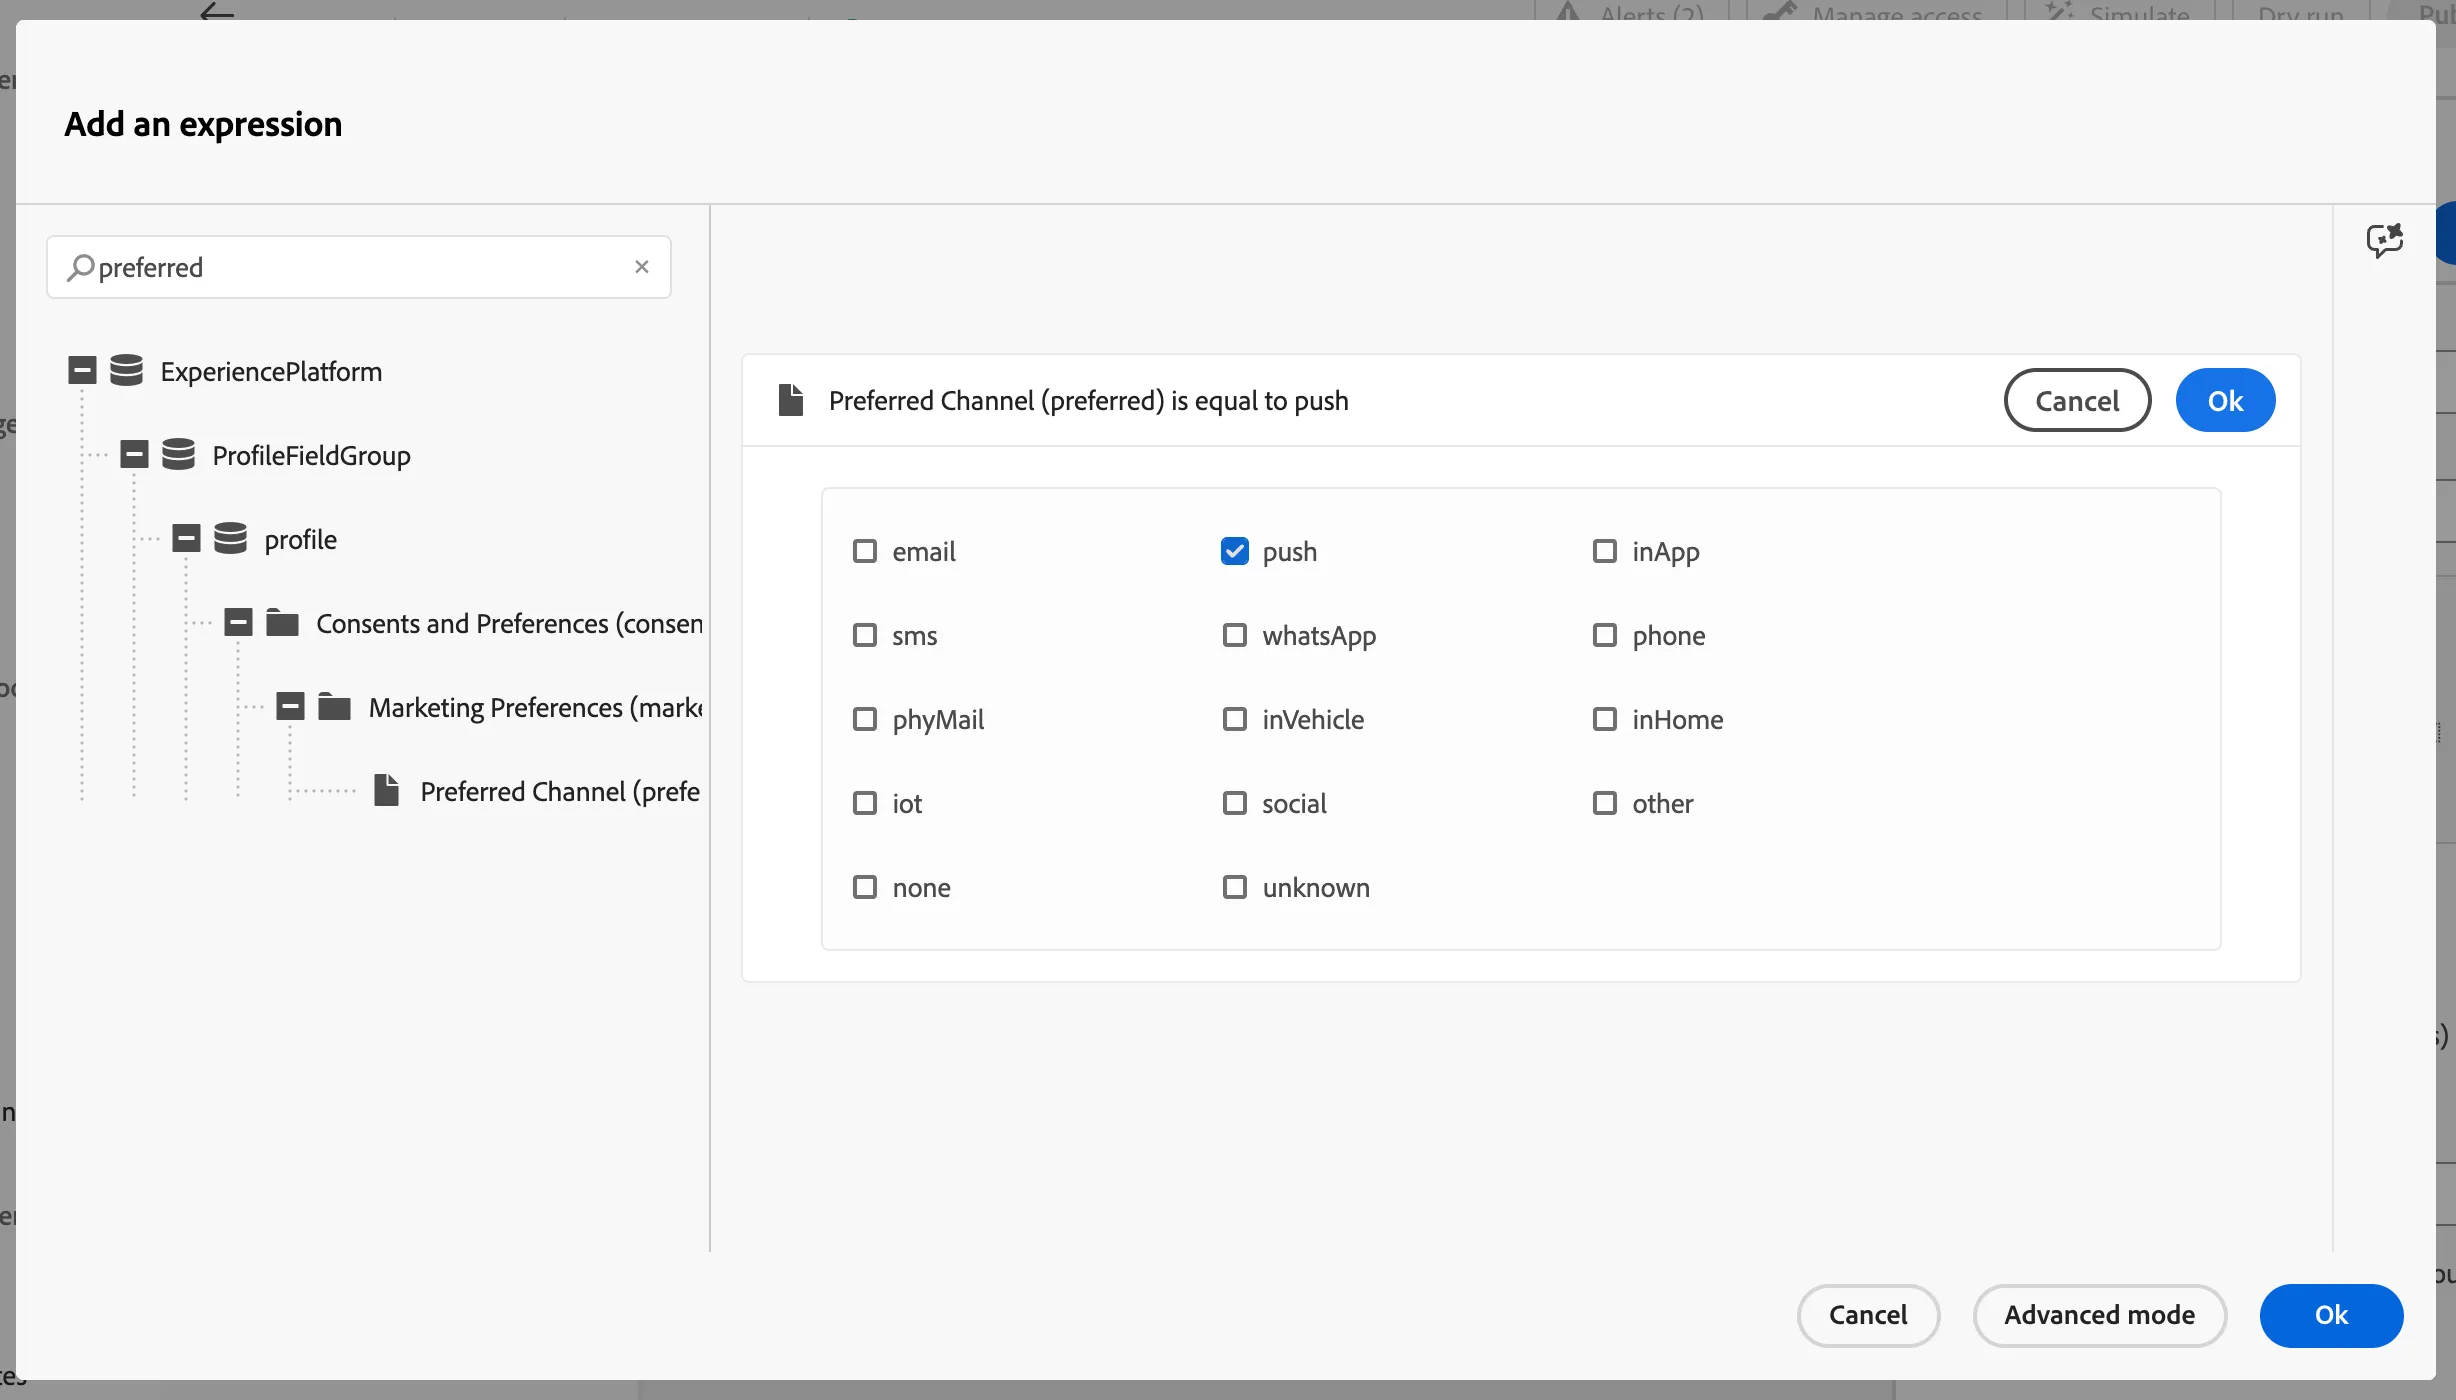The image size is (2456, 1400).
Task: Confirm dialog with the bottom Ok button
Action: point(2331,1315)
